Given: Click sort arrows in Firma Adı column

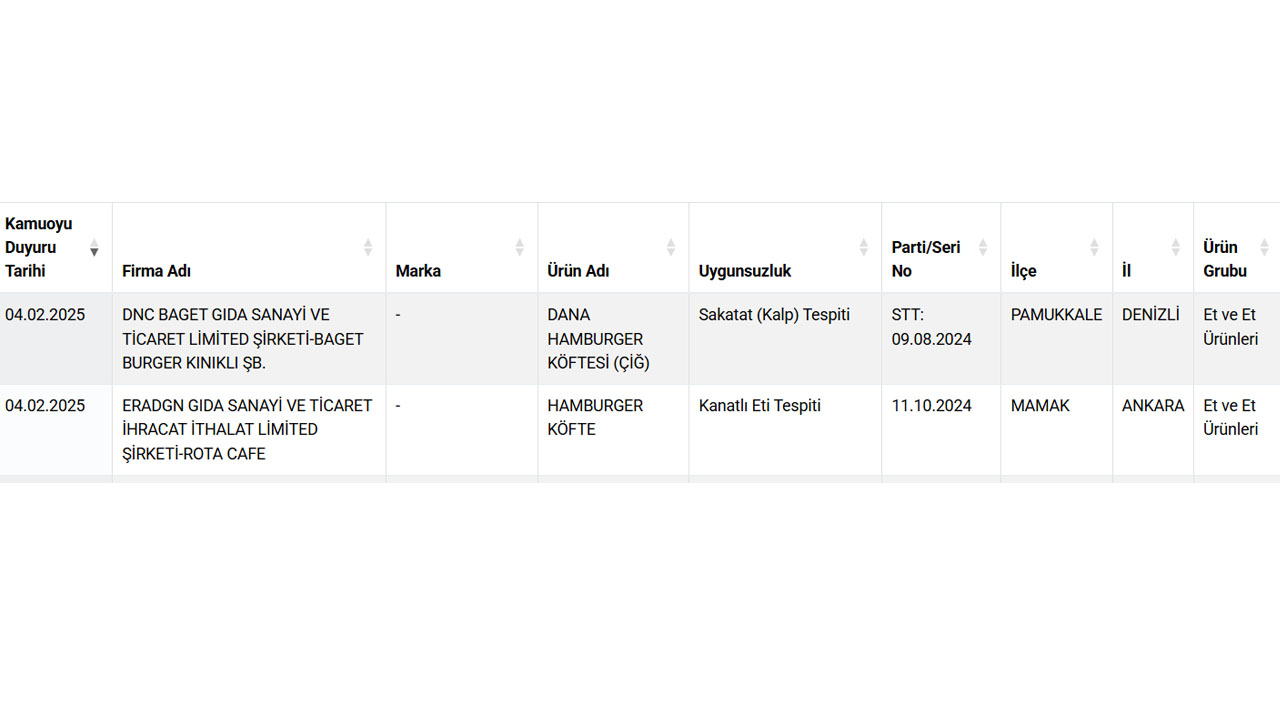Looking at the screenshot, I should [x=368, y=247].
